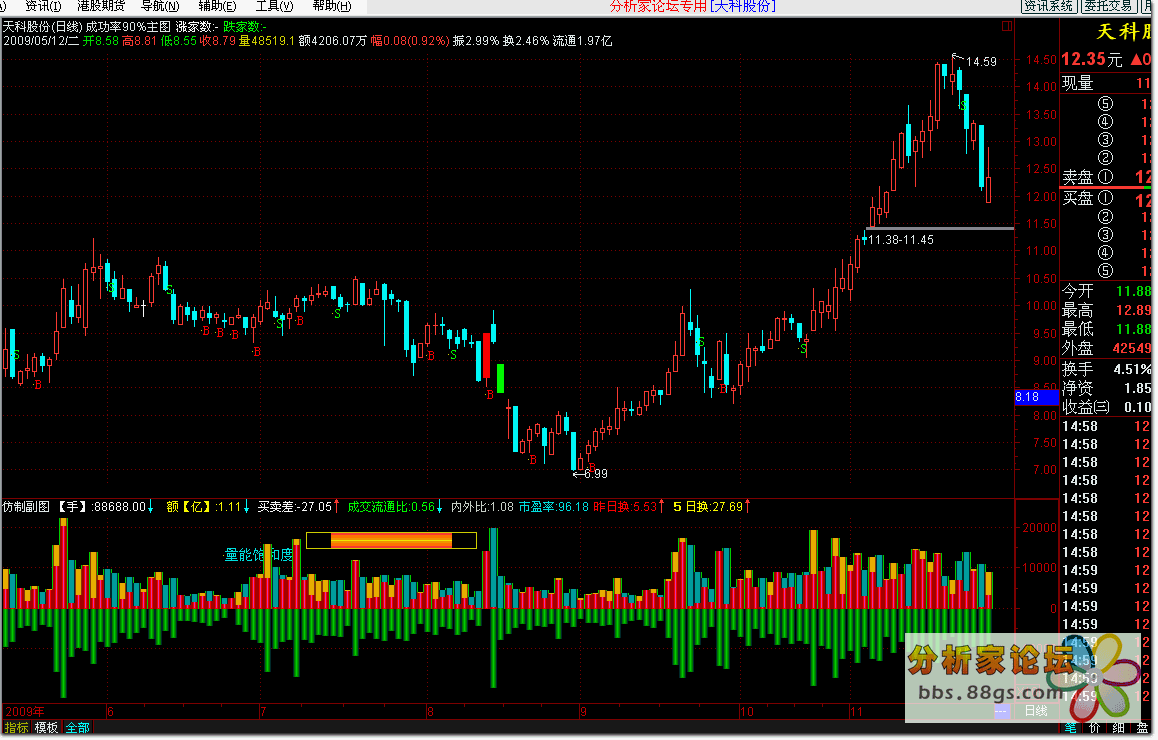
Task: Select the 指标 tab at bottom
Action: (16, 728)
